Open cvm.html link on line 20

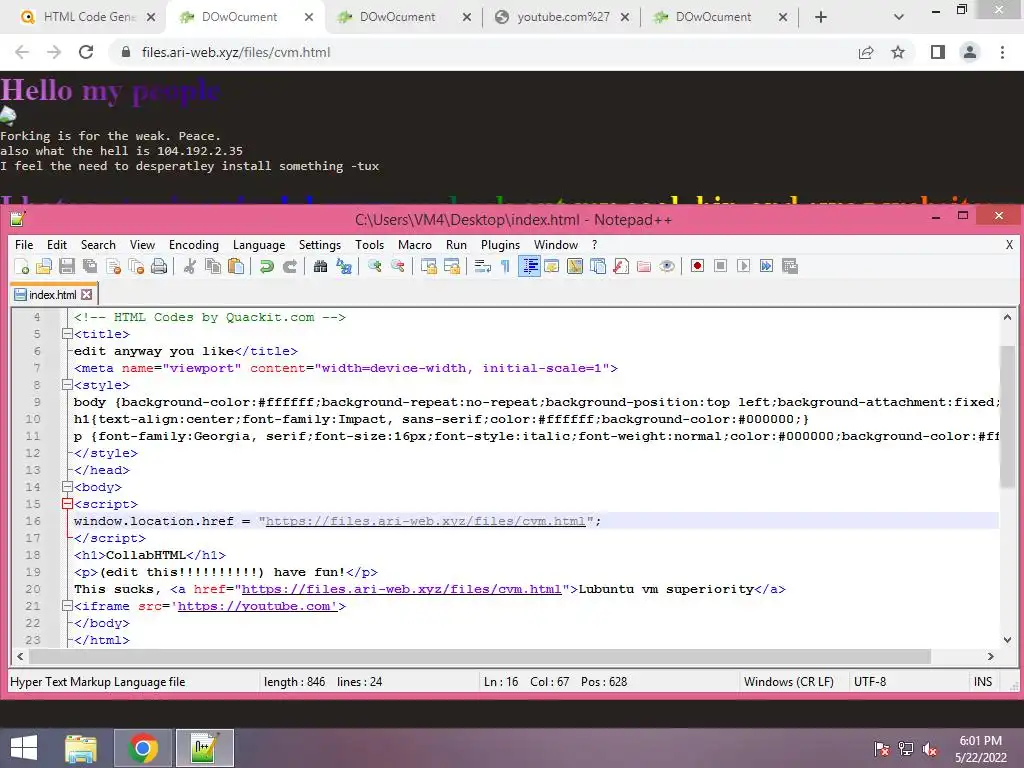click(x=402, y=589)
